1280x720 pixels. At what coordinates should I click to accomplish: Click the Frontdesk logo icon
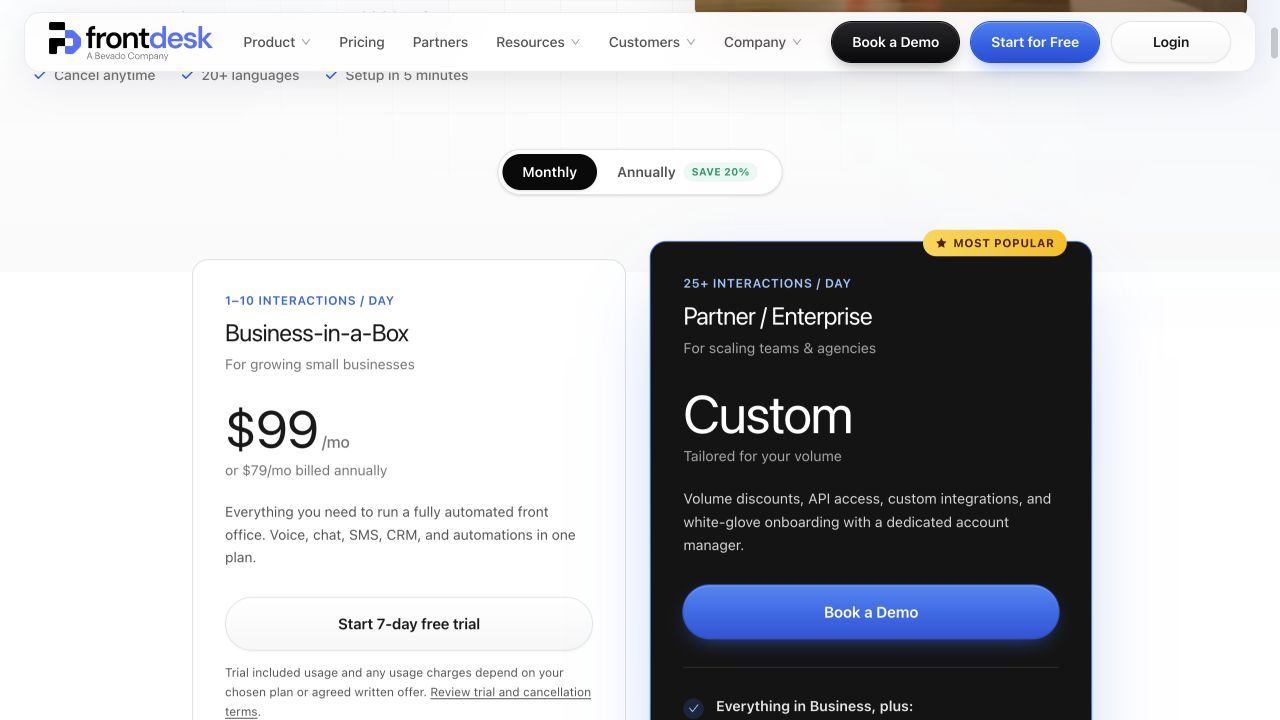pyautogui.click(x=64, y=38)
